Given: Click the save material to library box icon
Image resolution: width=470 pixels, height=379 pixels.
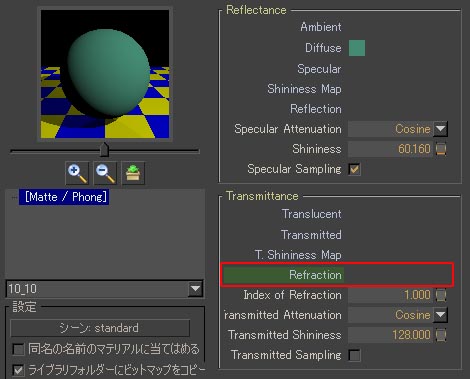Looking at the screenshot, I should point(133,173).
